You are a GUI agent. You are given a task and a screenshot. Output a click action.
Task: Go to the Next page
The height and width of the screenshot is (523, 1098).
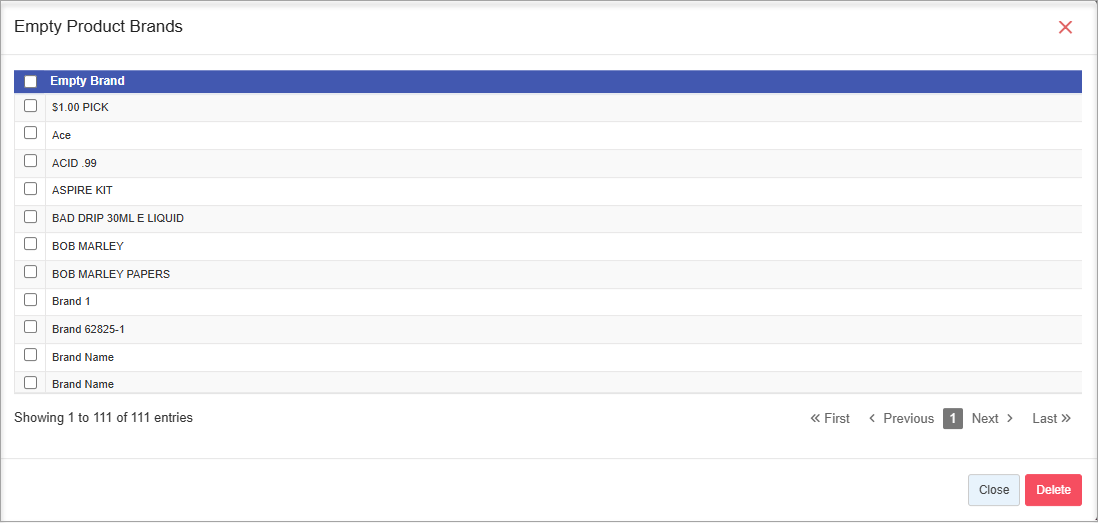point(992,419)
